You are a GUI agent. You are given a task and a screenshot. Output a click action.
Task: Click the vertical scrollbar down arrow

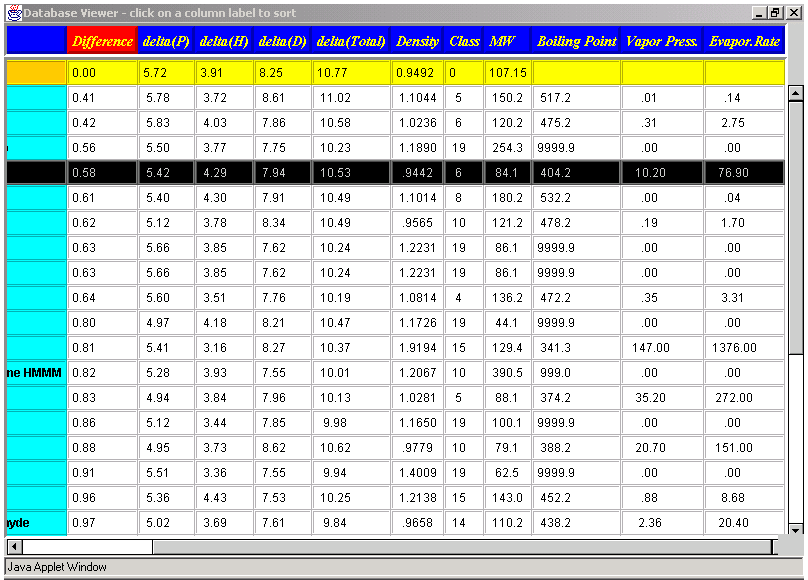tap(796, 529)
